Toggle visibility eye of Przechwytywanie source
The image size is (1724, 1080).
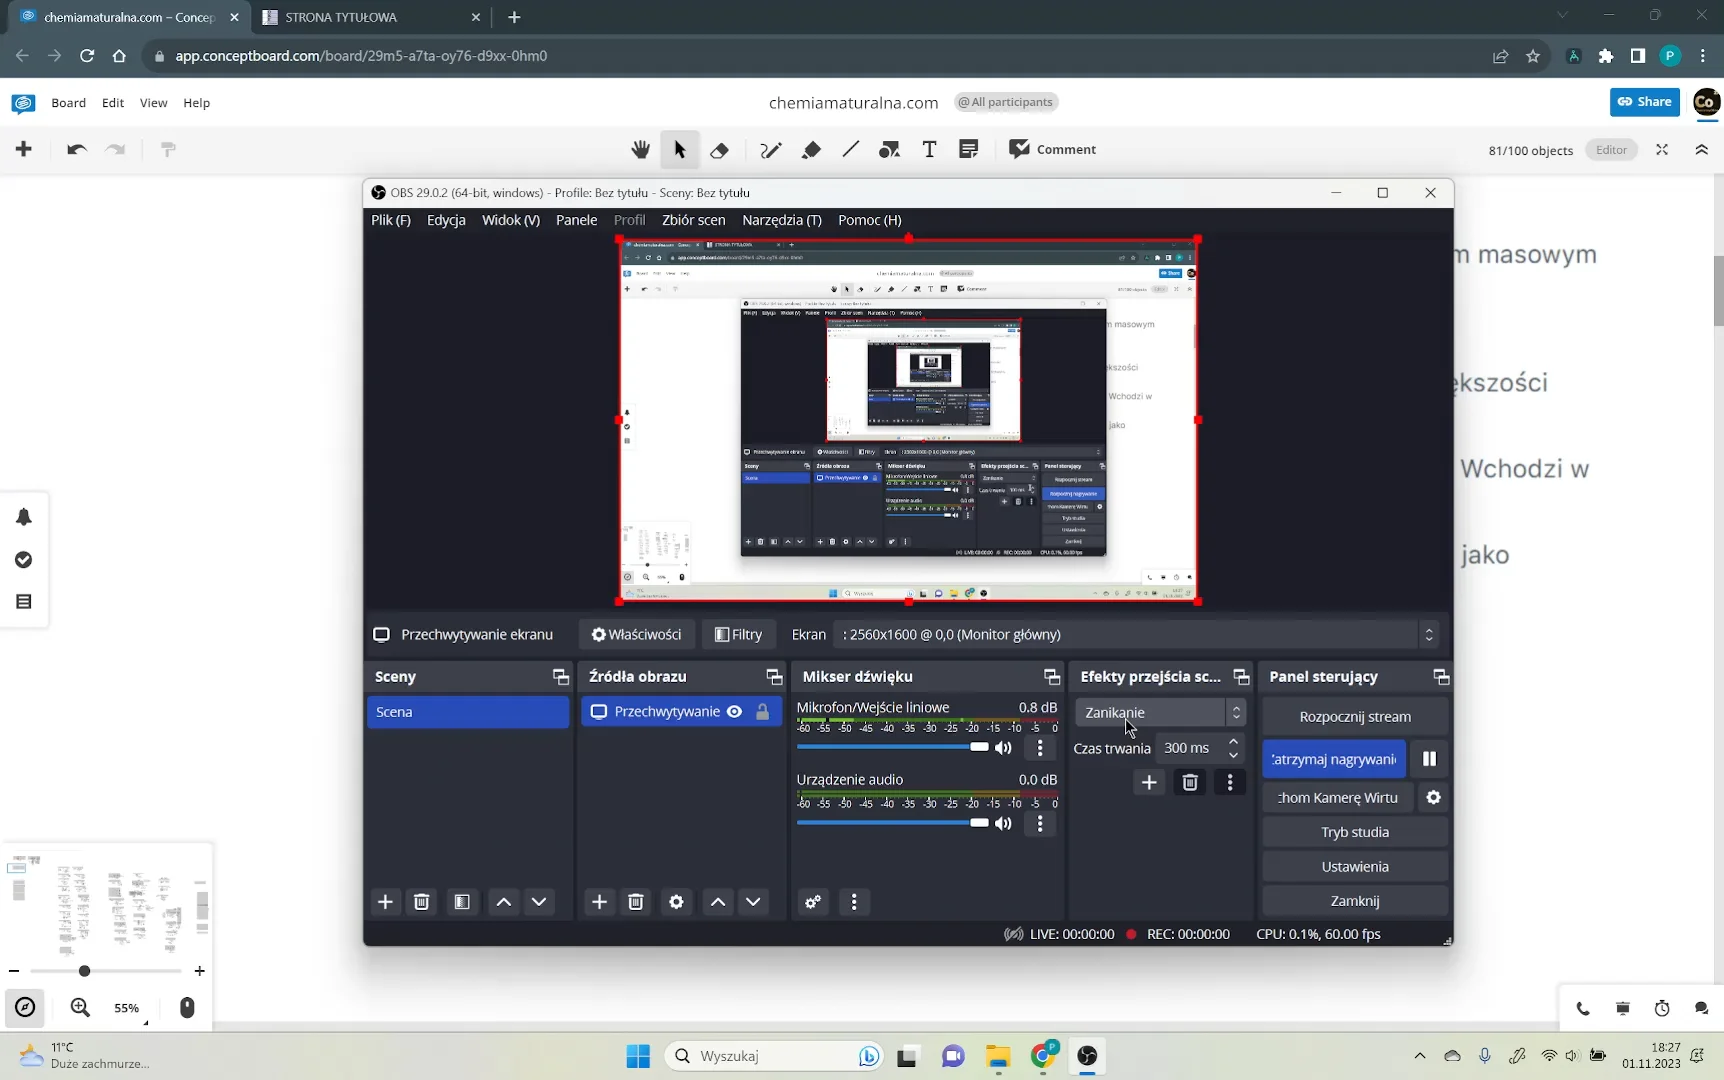tap(734, 712)
